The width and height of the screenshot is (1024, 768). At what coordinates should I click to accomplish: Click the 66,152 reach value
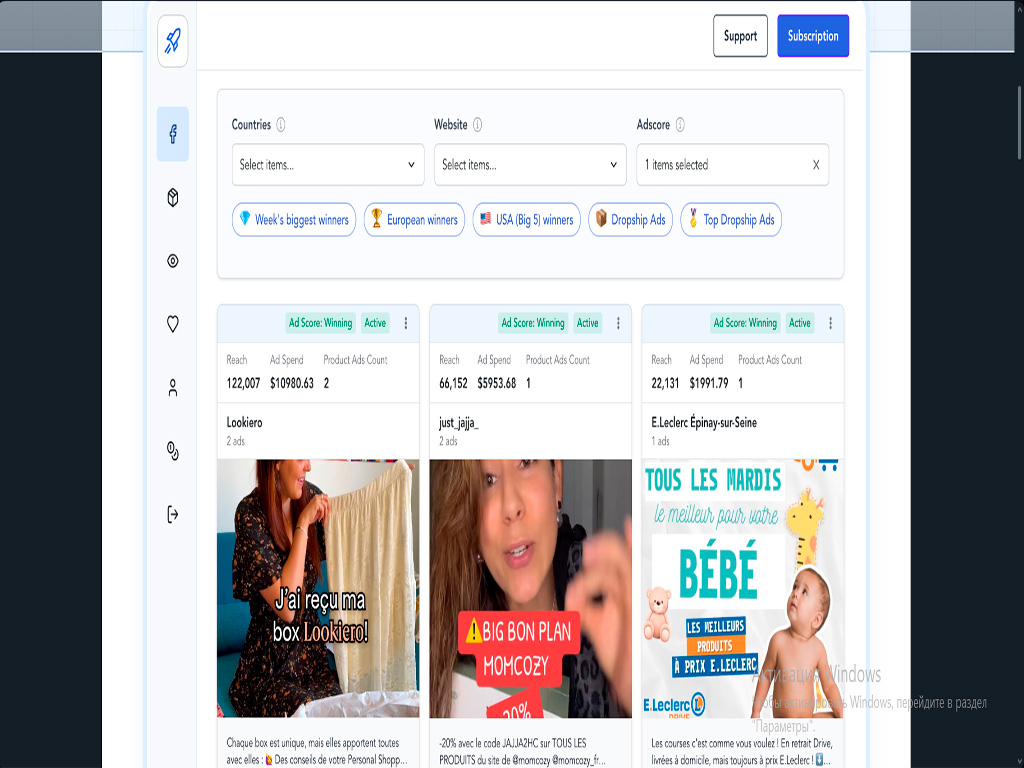point(453,383)
